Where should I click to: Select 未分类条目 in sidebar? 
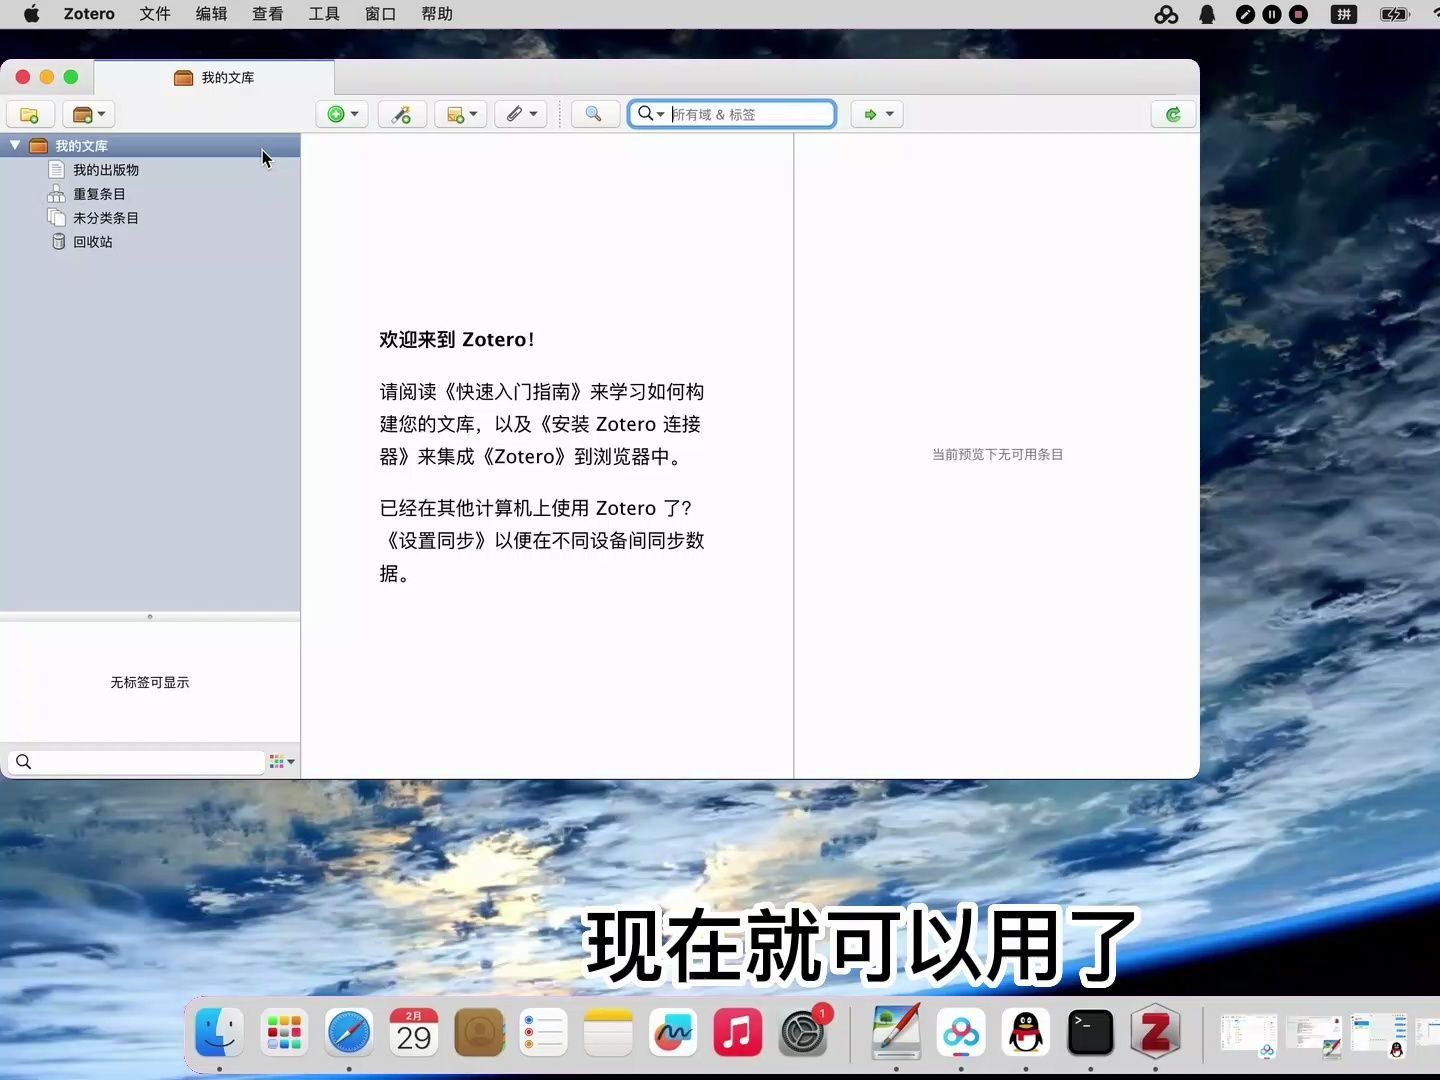point(106,218)
